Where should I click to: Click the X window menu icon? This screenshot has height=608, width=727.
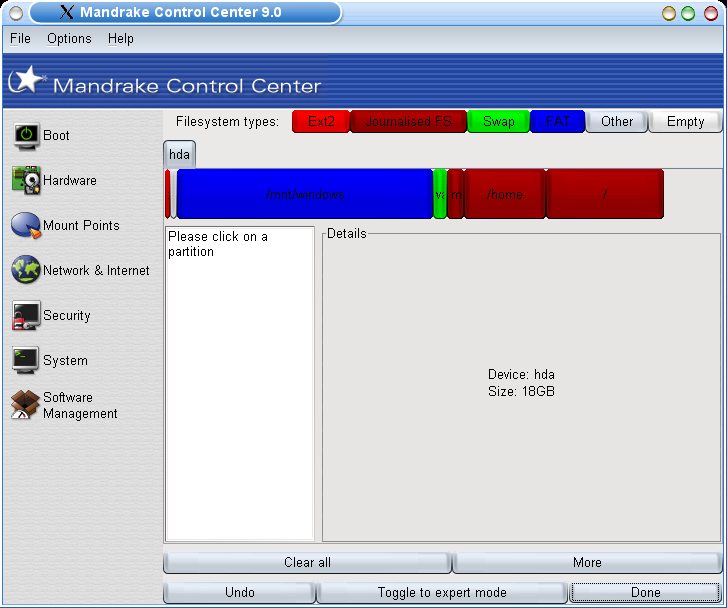tap(67, 12)
